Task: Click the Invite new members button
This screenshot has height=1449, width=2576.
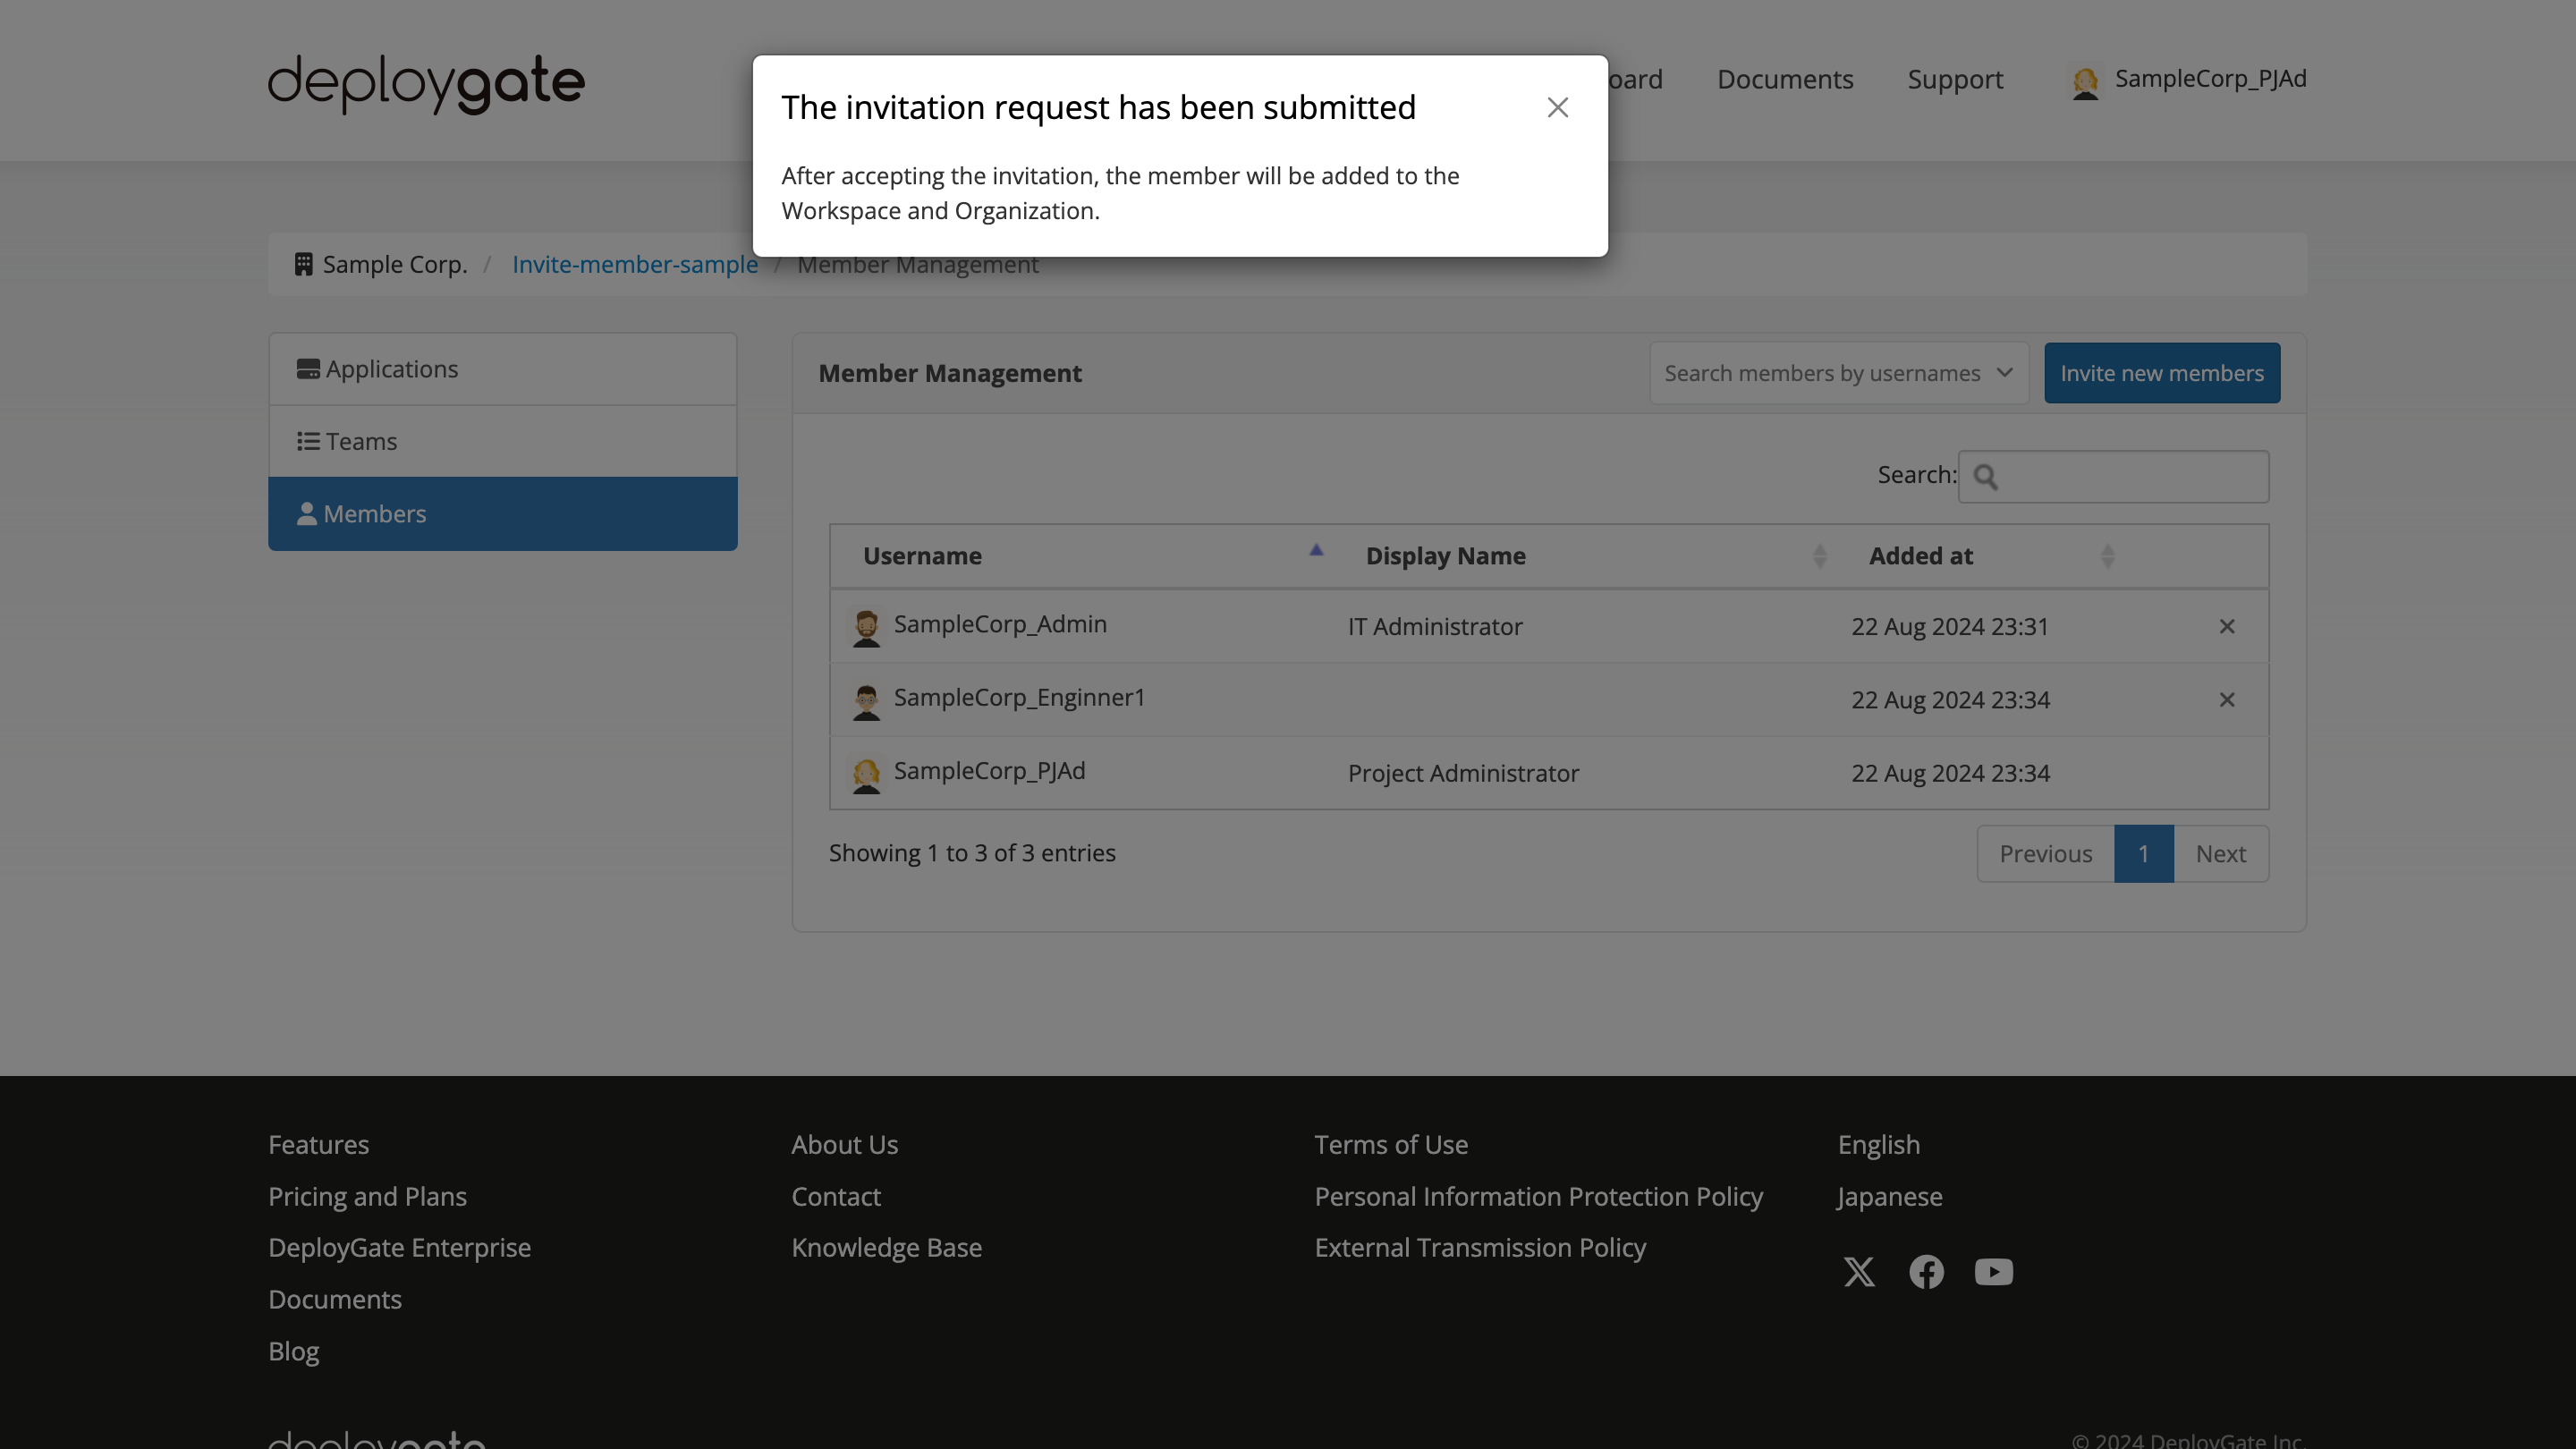Action: click(x=2162, y=371)
